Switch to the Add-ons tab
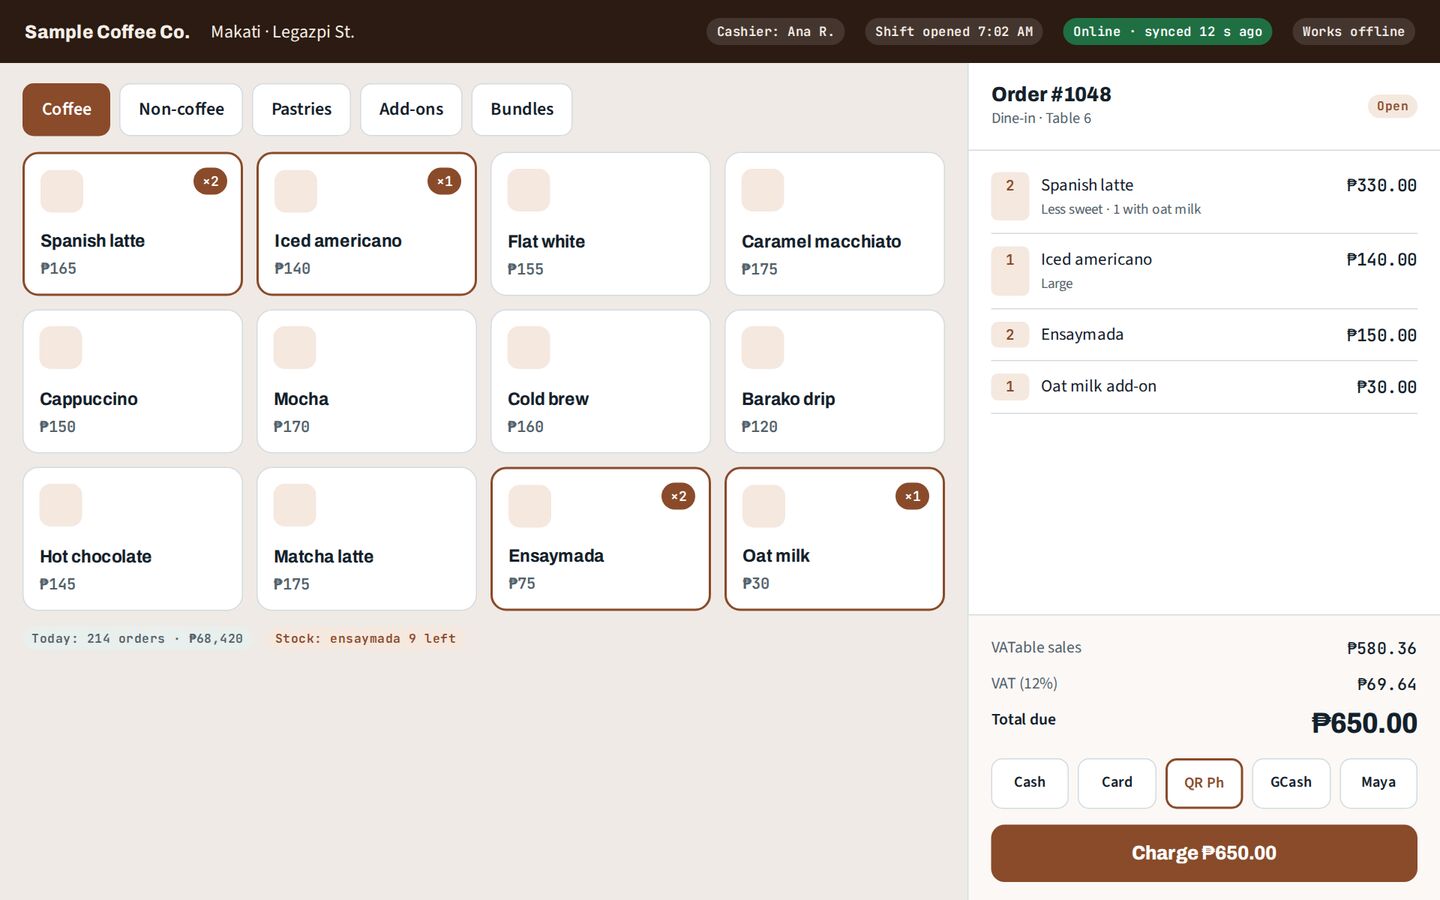Image resolution: width=1440 pixels, height=900 pixels. (x=411, y=109)
